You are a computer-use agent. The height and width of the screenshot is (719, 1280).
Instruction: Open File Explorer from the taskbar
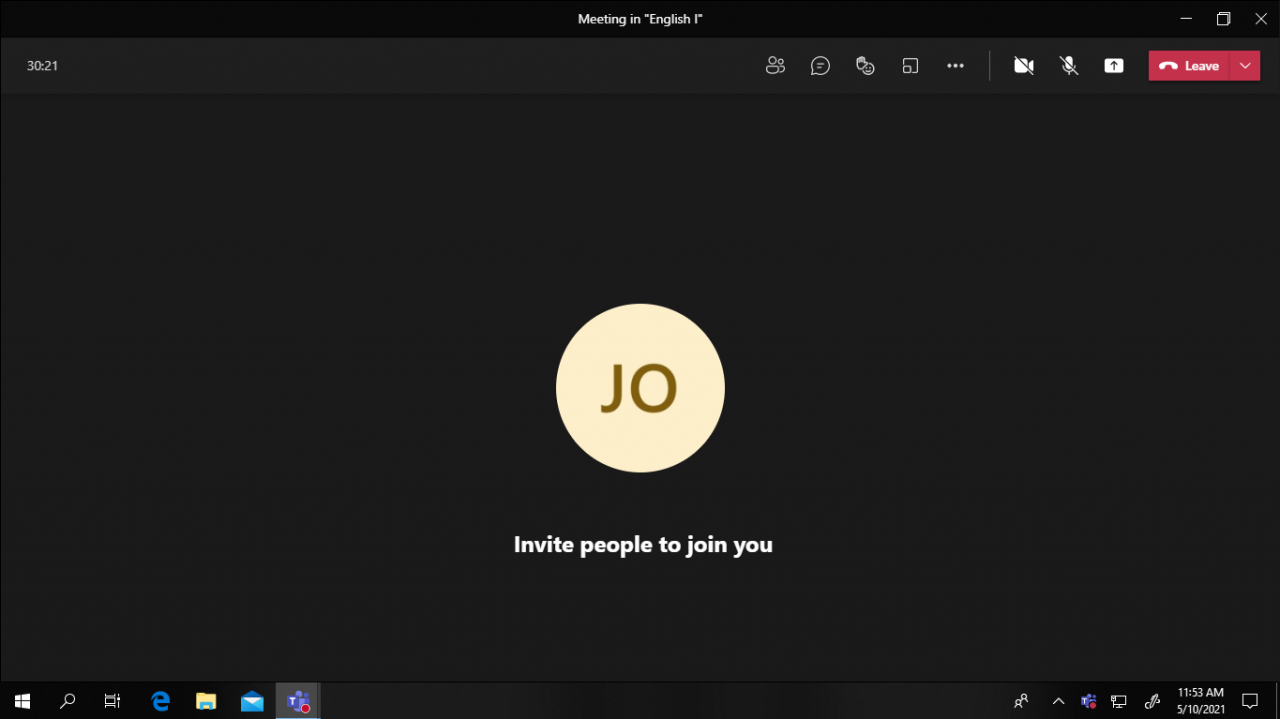pyautogui.click(x=206, y=701)
